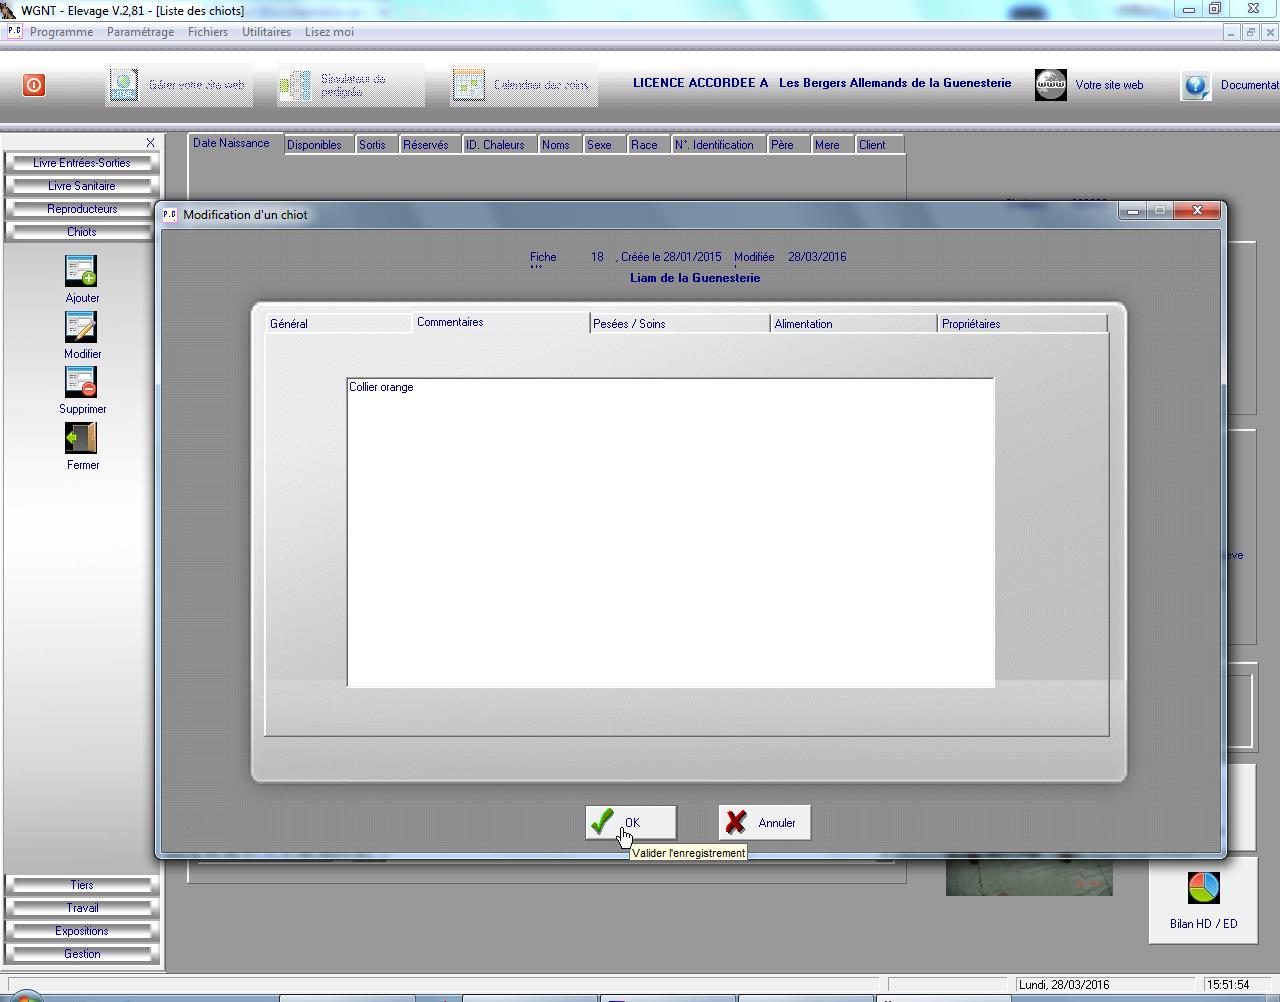Click the Fermer door icon
This screenshot has height=1002, width=1280.
81,439
